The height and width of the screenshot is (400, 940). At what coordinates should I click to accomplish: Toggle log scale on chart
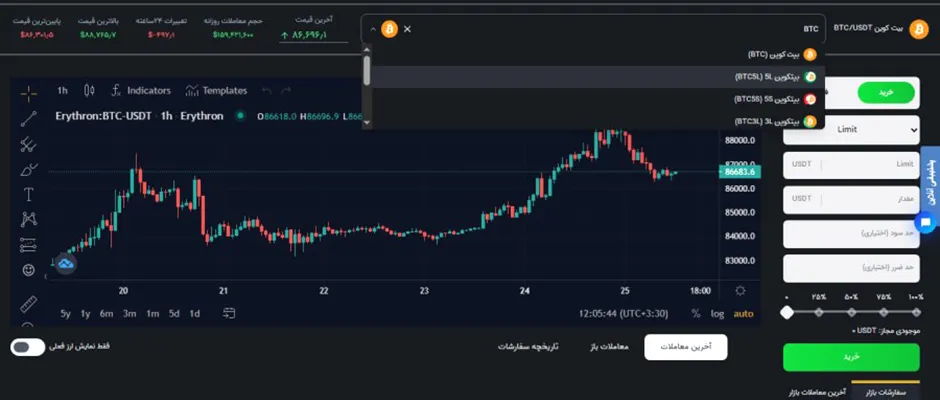[718, 313]
